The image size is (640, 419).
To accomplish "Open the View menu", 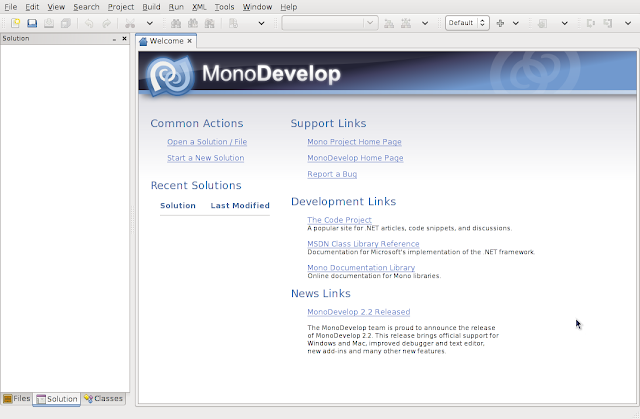I will (56, 7).
